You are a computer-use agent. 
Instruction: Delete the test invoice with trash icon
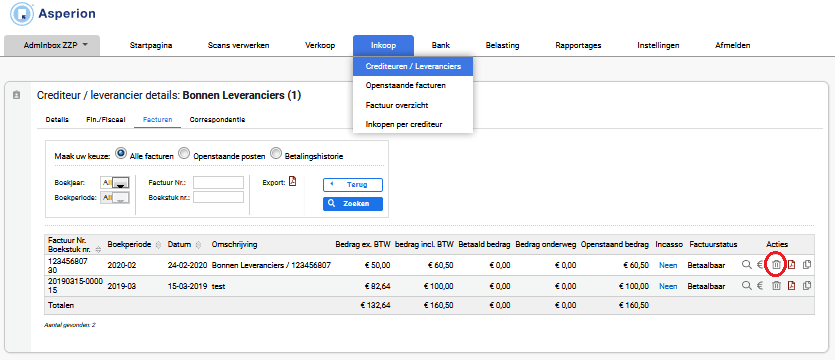[x=776, y=286]
